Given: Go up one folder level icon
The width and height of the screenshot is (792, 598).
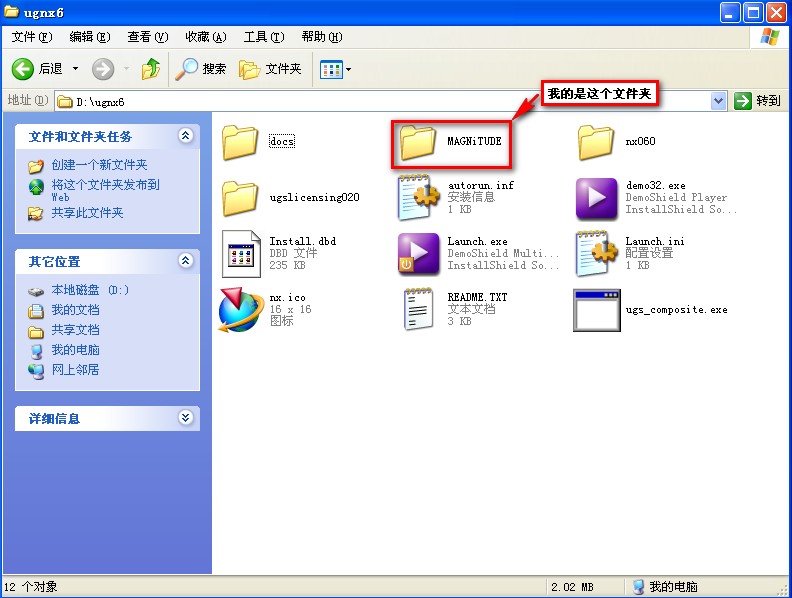Looking at the screenshot, I should point(151,69).
